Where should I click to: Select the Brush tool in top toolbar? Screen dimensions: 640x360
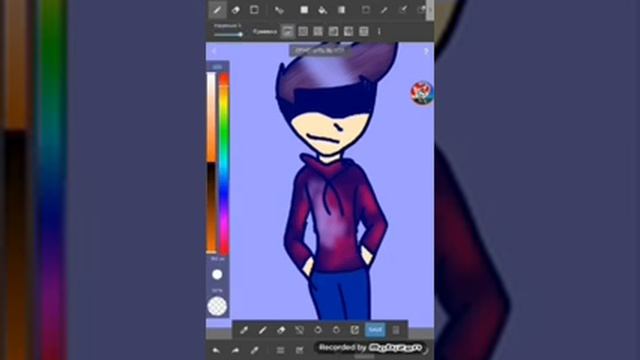pyautogui.click(x=218, y=10)
